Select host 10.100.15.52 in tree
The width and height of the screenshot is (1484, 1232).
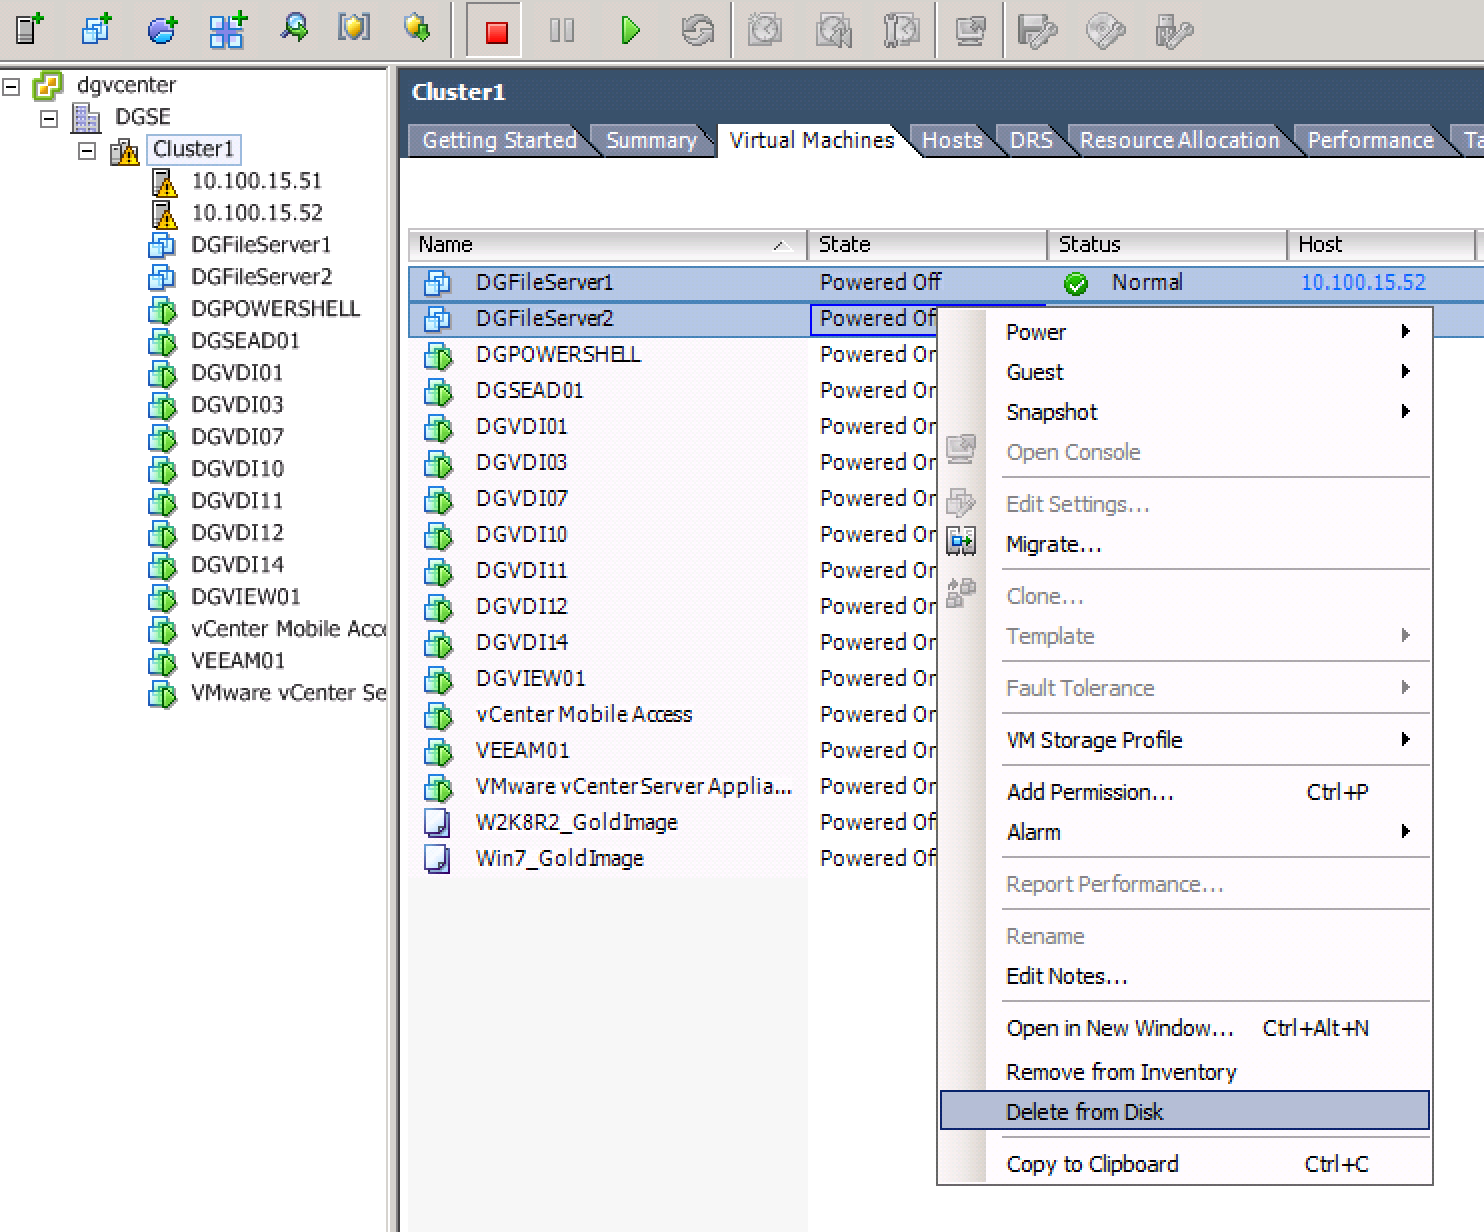257,213
